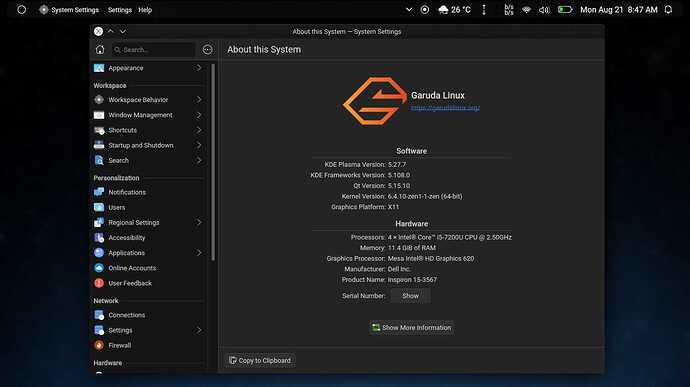Click the settings Search input field
The width and height of the screenshot is (690, 387).
point(153,50)
